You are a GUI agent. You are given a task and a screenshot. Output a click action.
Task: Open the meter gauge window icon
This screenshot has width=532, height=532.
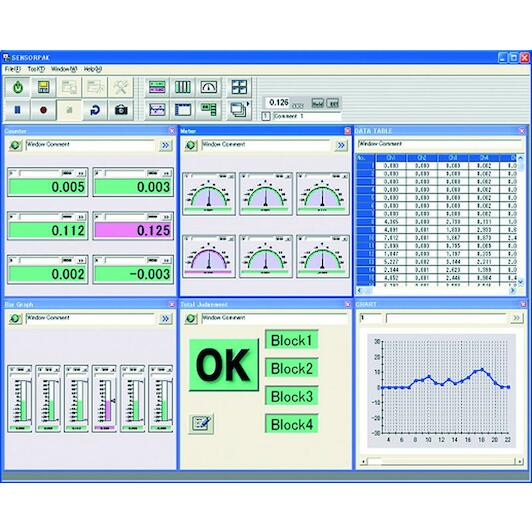(x=209, y=87)
